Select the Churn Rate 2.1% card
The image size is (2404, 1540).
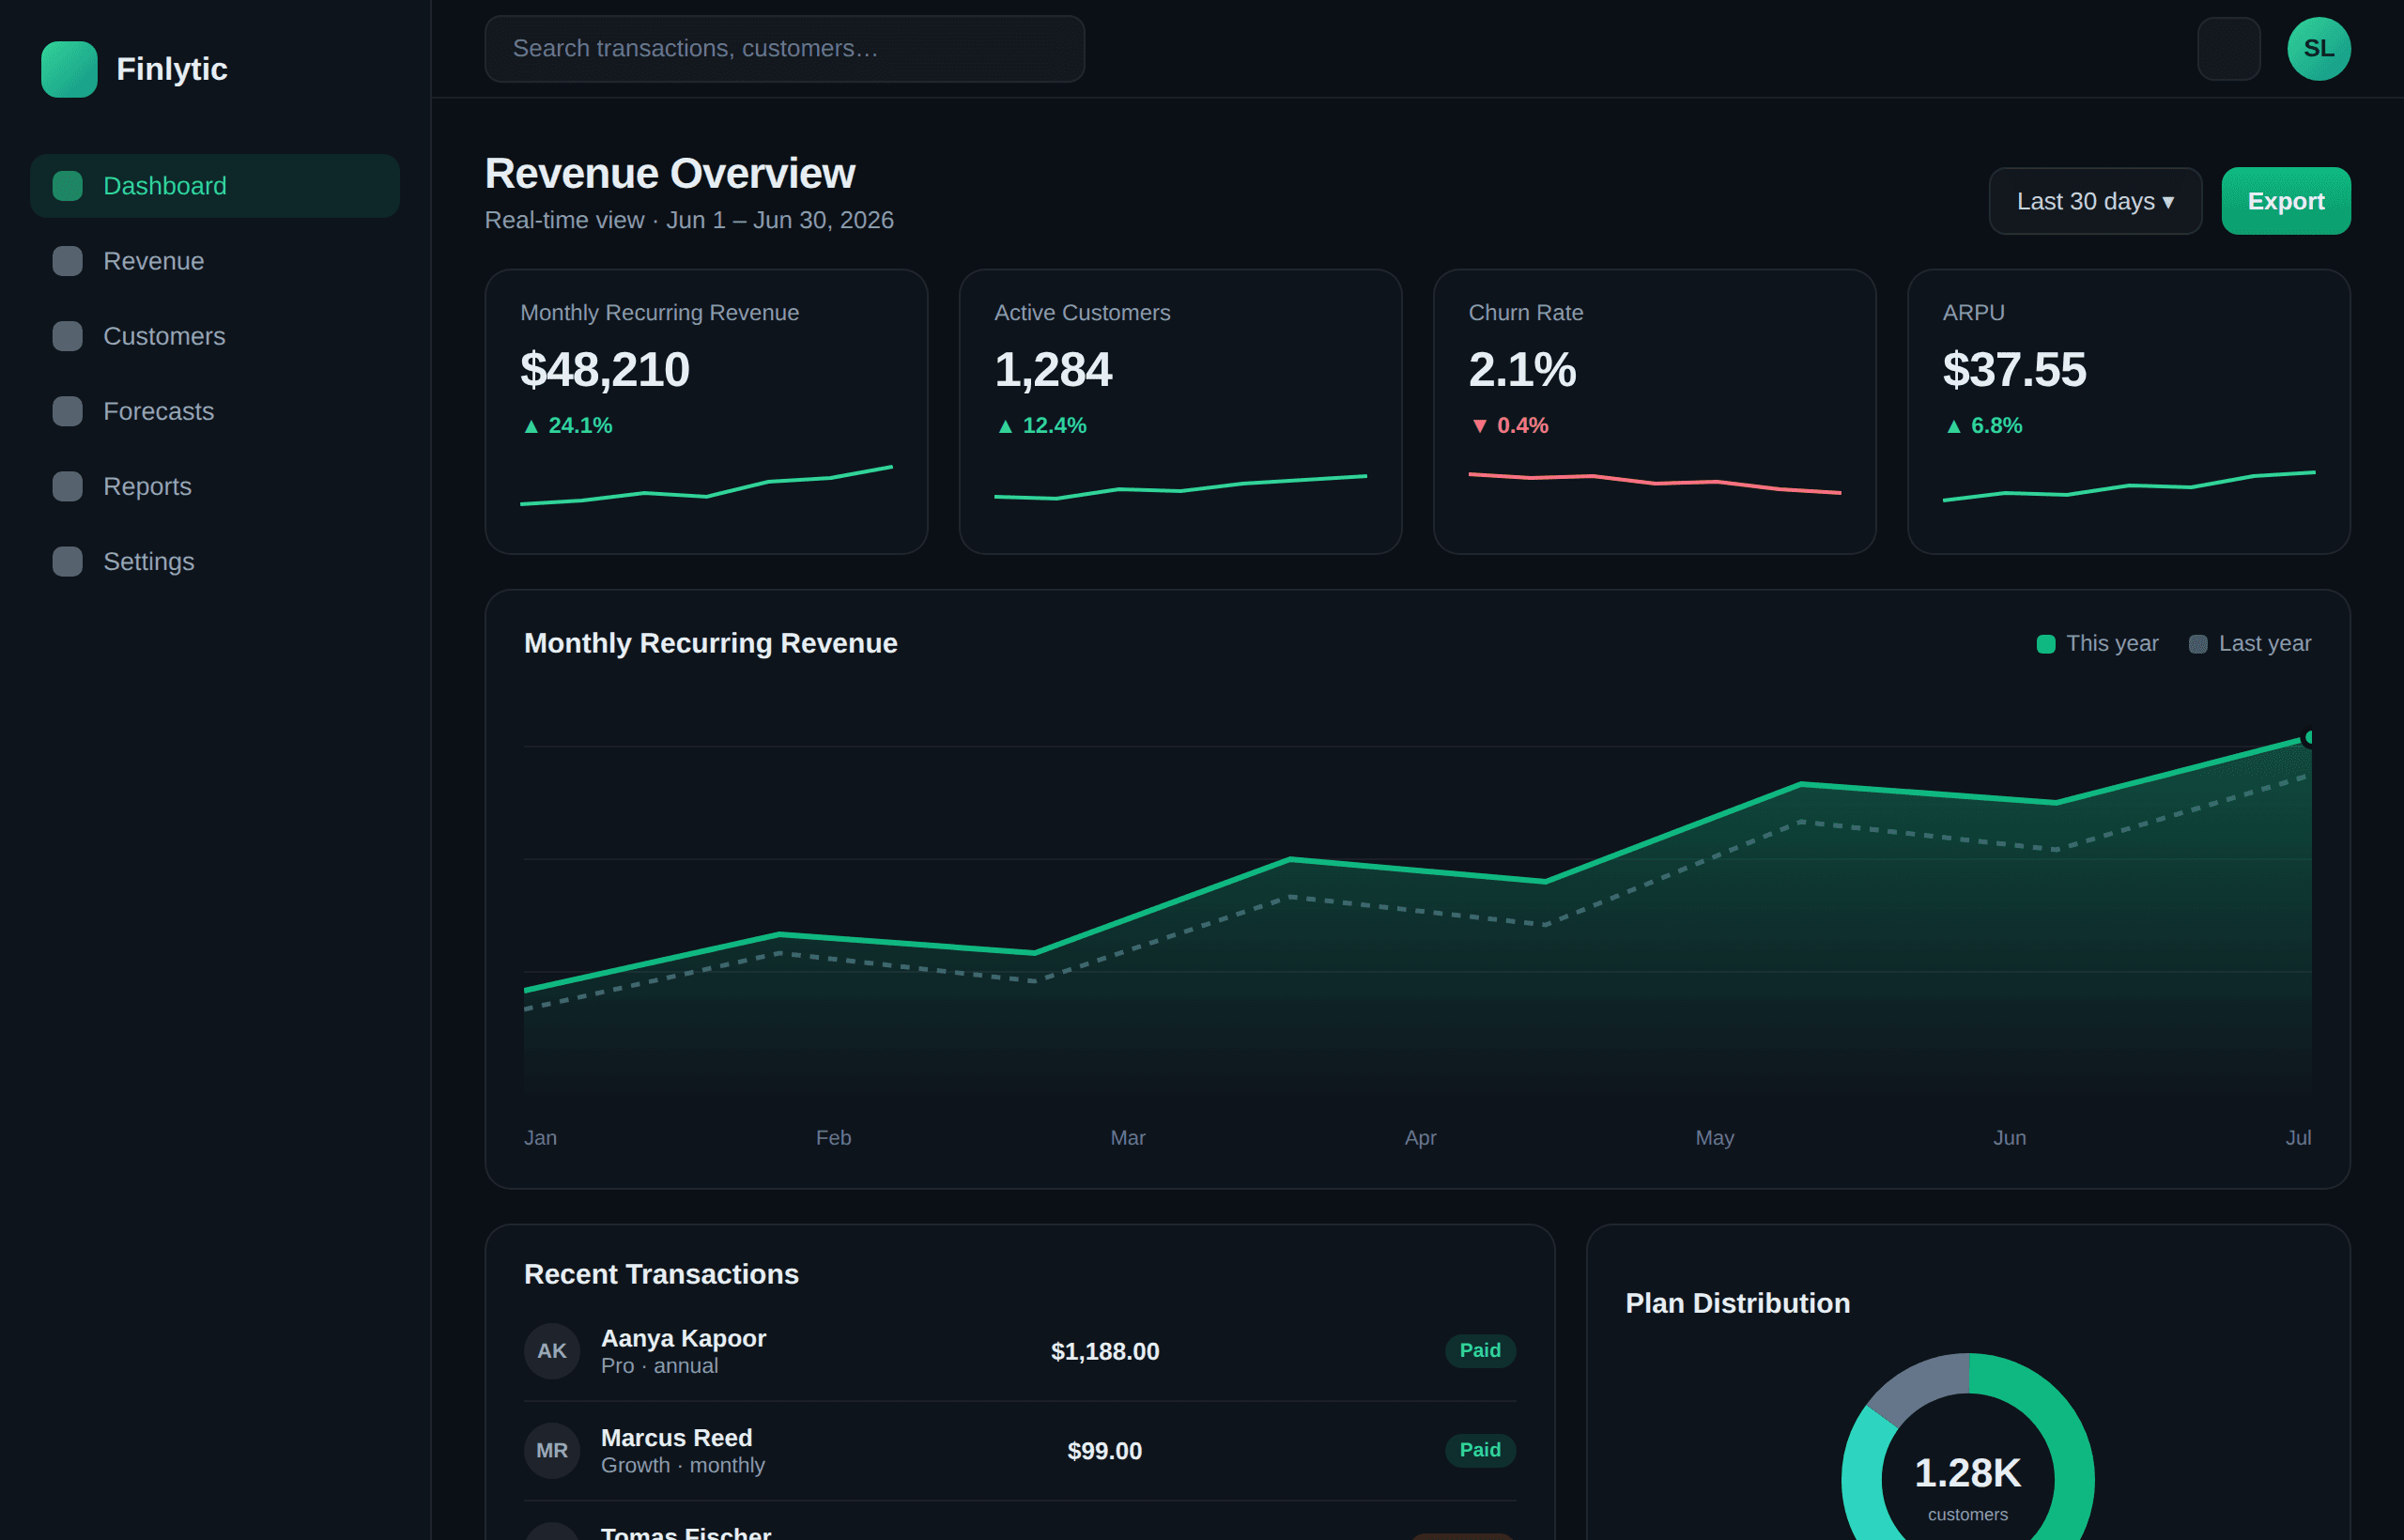(x=1654, y=411)
